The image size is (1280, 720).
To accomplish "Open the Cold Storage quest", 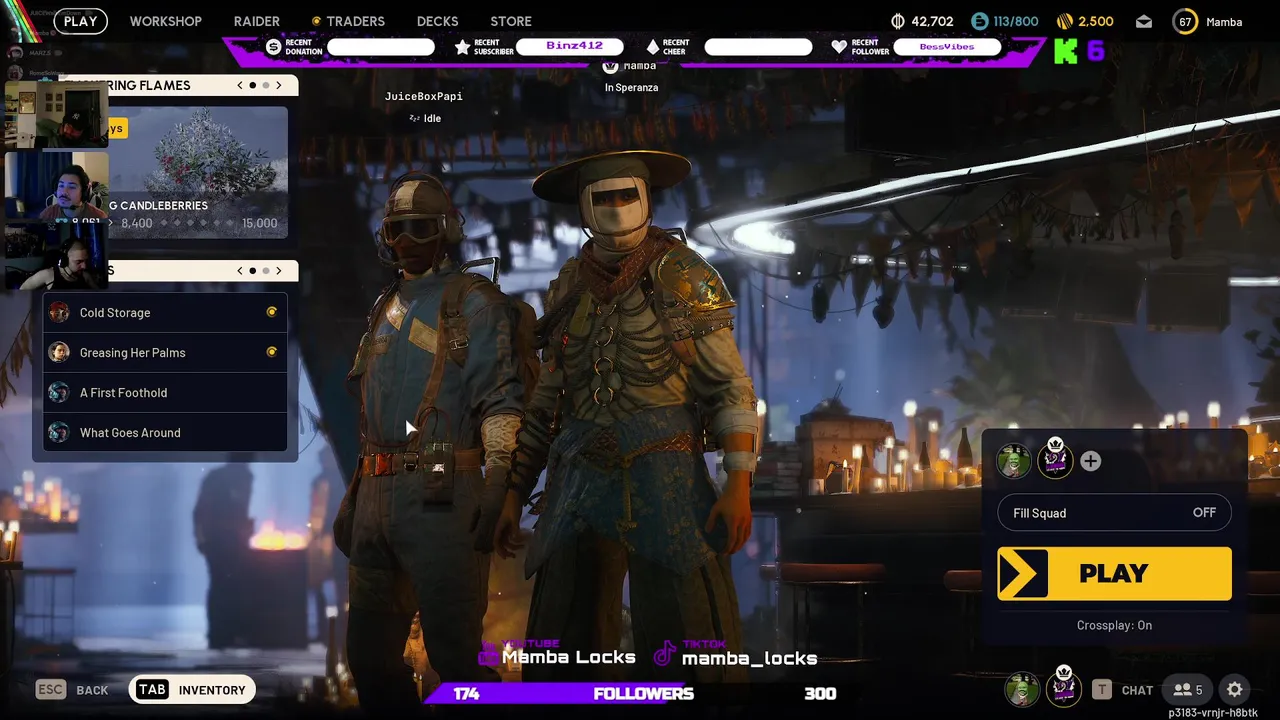I will (x=165, y=312).
